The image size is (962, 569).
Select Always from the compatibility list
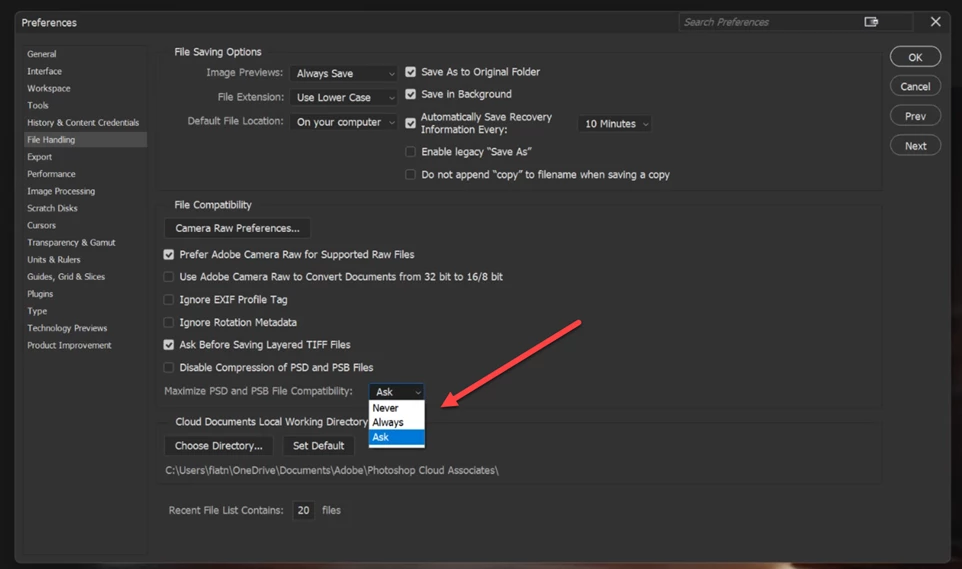tap(396, 422)
